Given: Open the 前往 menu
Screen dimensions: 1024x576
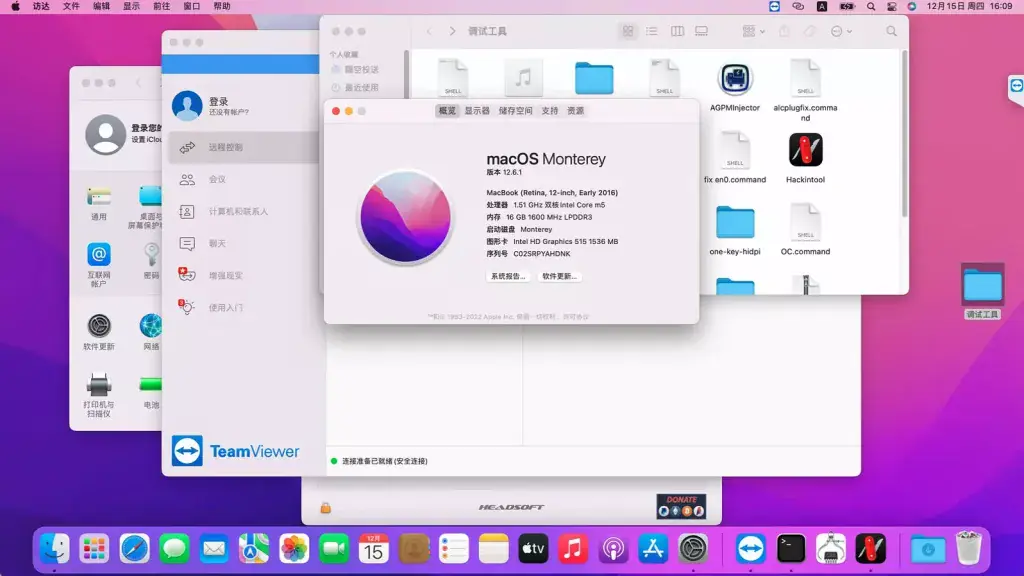Looking at the screenshot, I should pos(161,6).
